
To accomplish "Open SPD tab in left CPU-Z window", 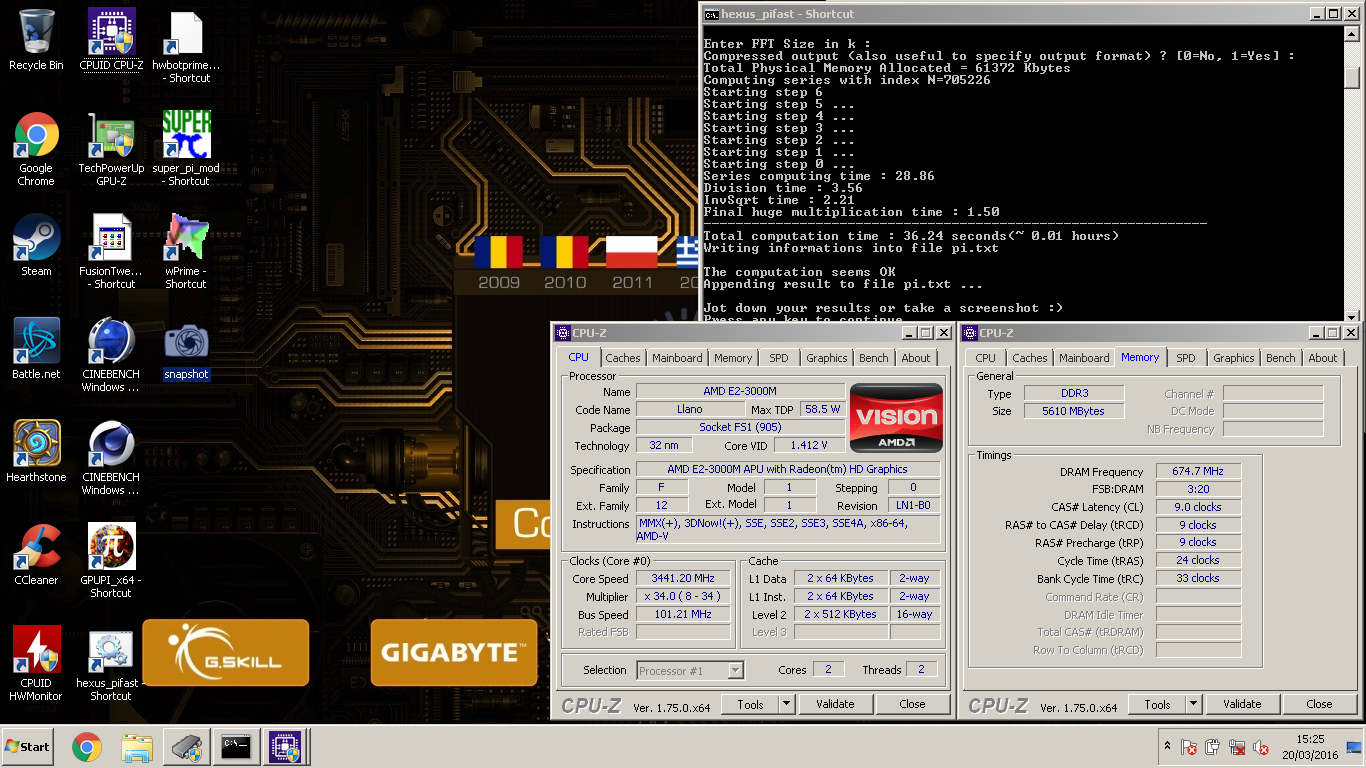I will (x=779, y=358).
